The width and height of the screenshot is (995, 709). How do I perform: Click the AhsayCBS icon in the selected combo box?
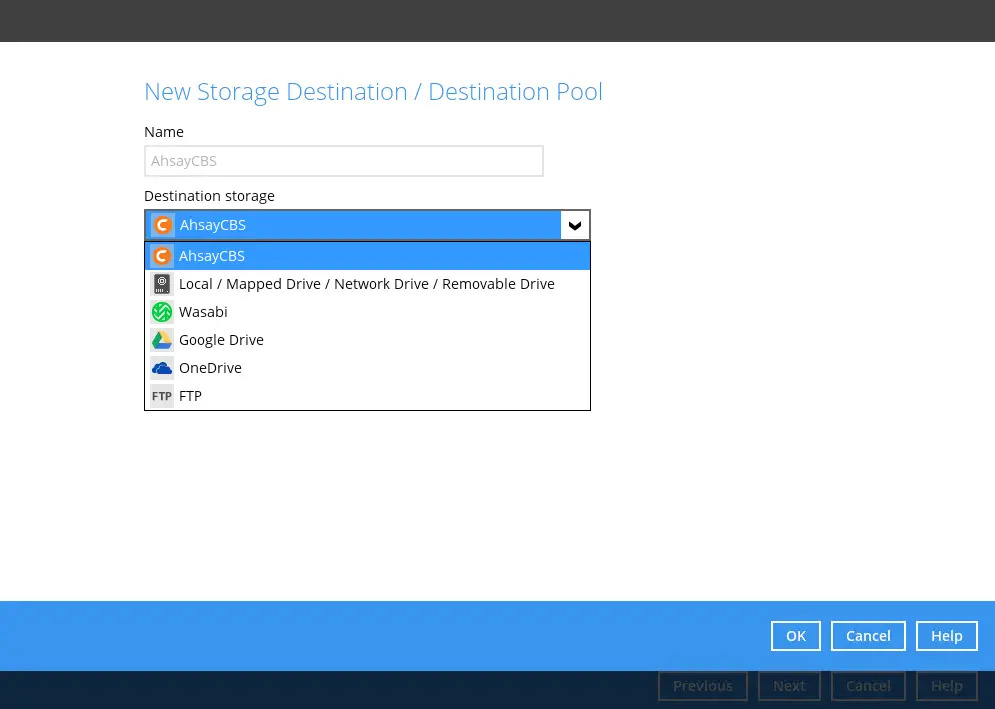click(x=162, y=225)
